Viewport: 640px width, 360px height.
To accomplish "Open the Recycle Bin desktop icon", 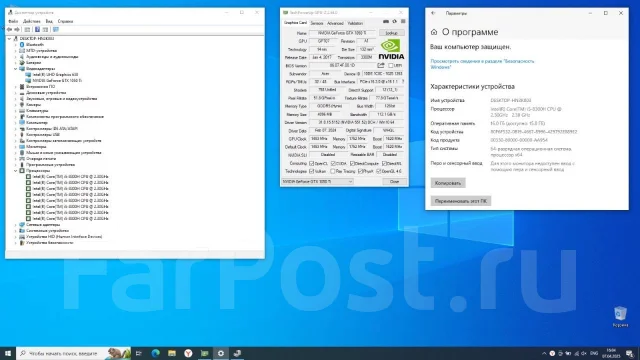I will (x=620, y=317).
